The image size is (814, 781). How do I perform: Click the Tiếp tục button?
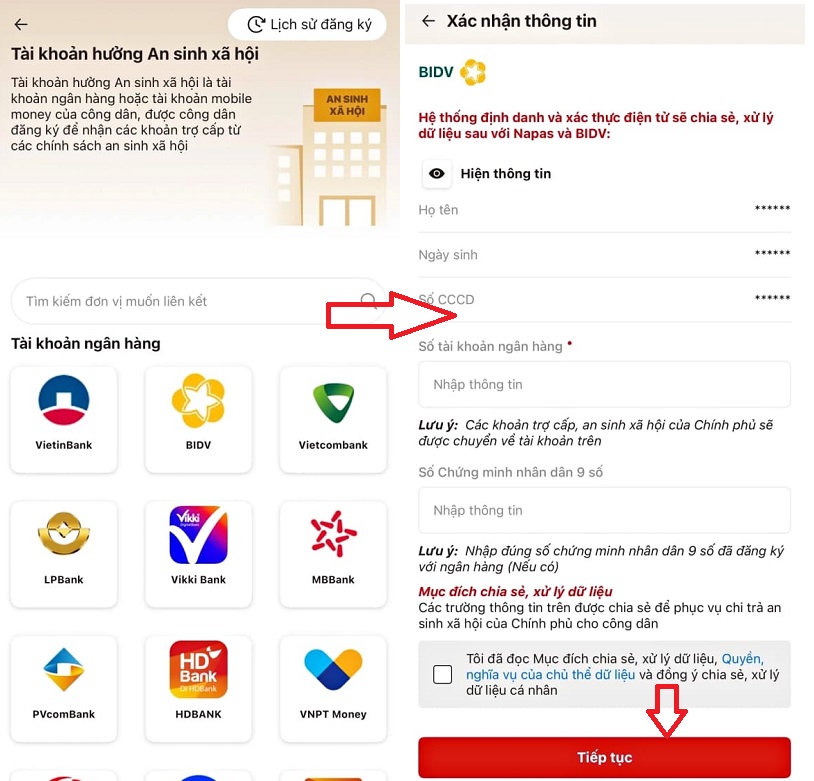pos(604,757)
